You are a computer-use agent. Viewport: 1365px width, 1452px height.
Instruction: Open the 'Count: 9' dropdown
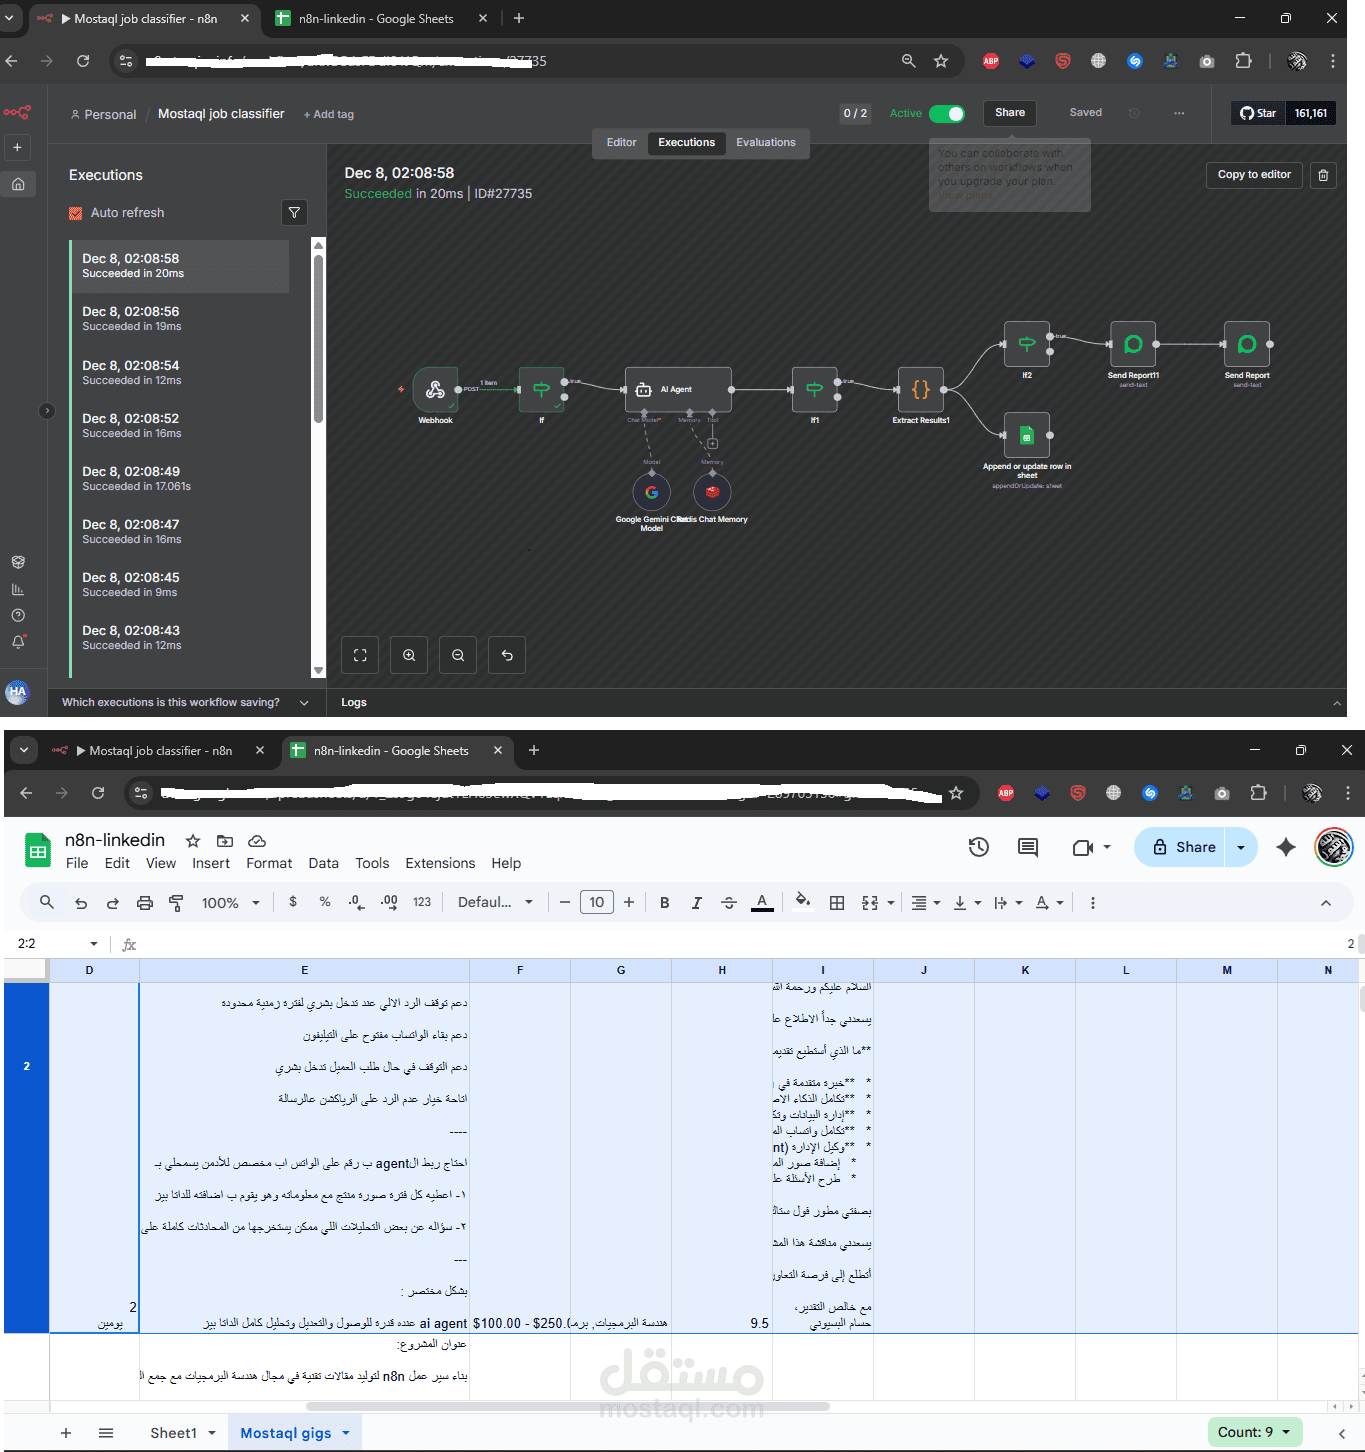(1256, 1432)
